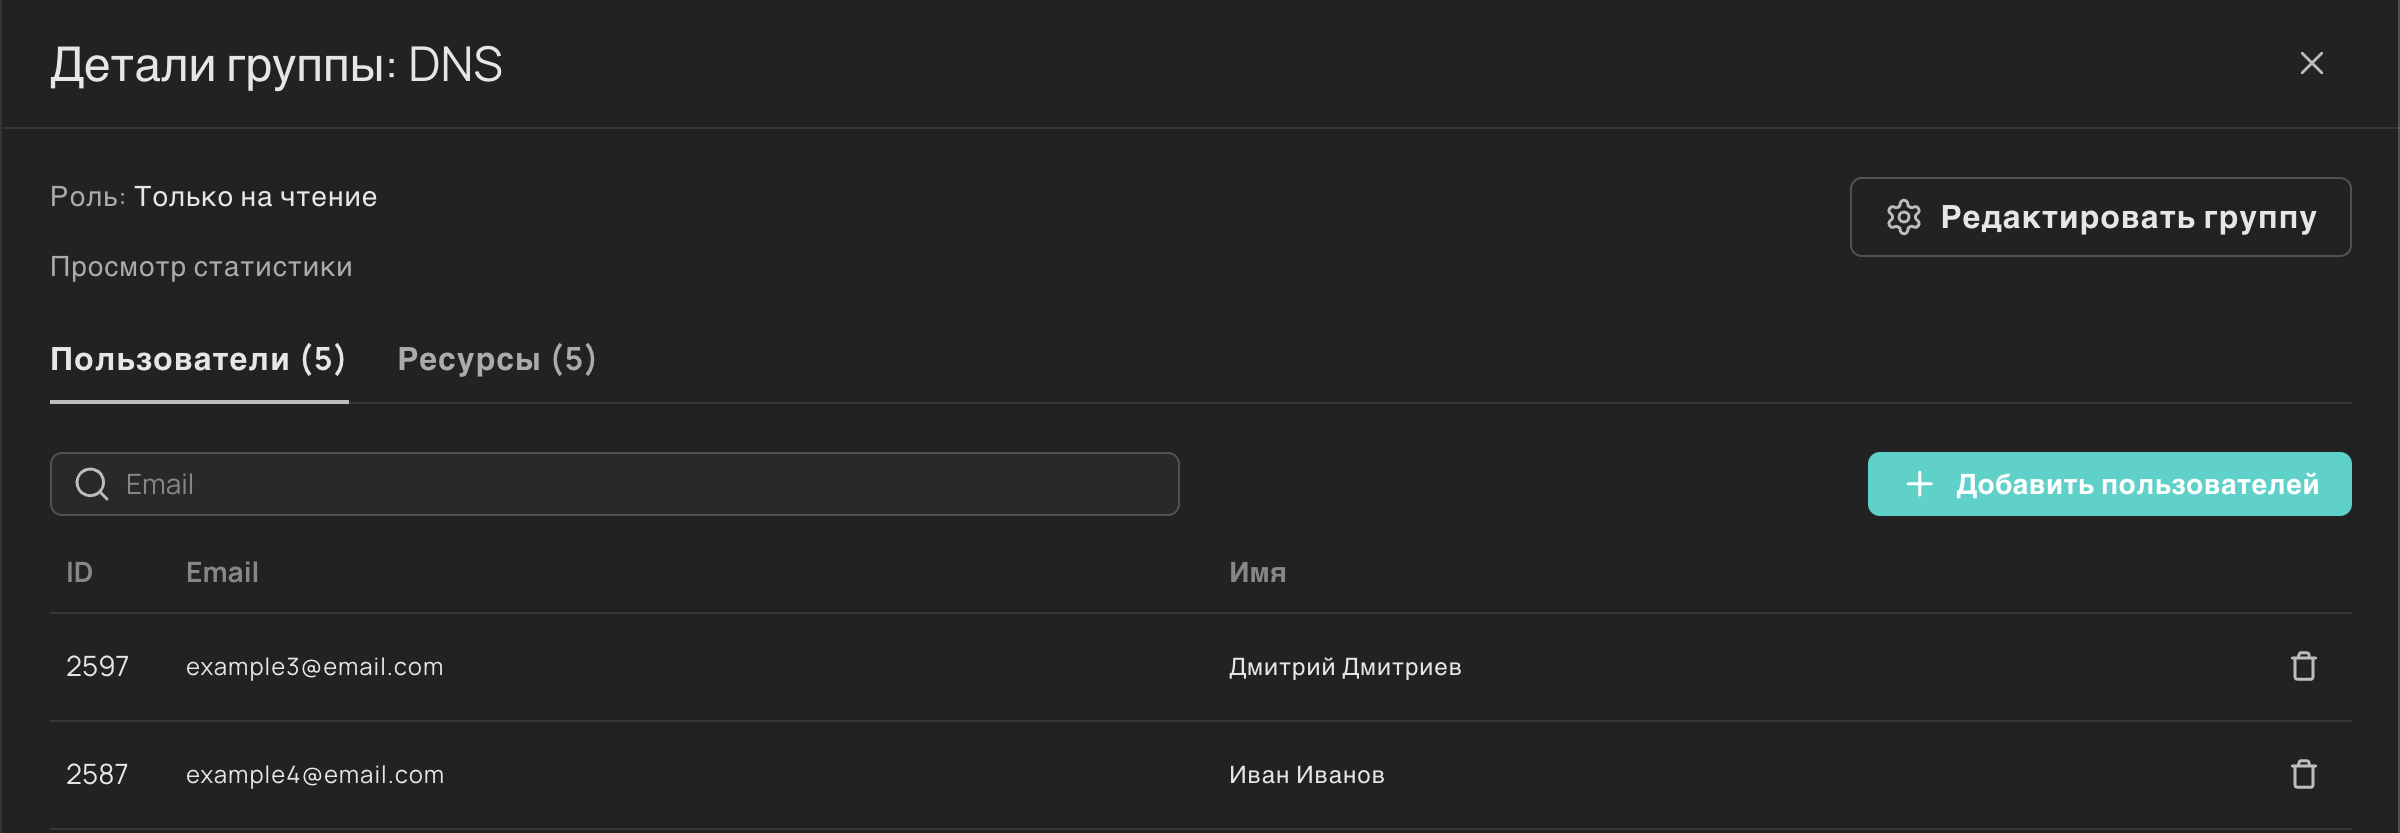
Task: Focus the Email search field
Action: click(x=614, y=484)
